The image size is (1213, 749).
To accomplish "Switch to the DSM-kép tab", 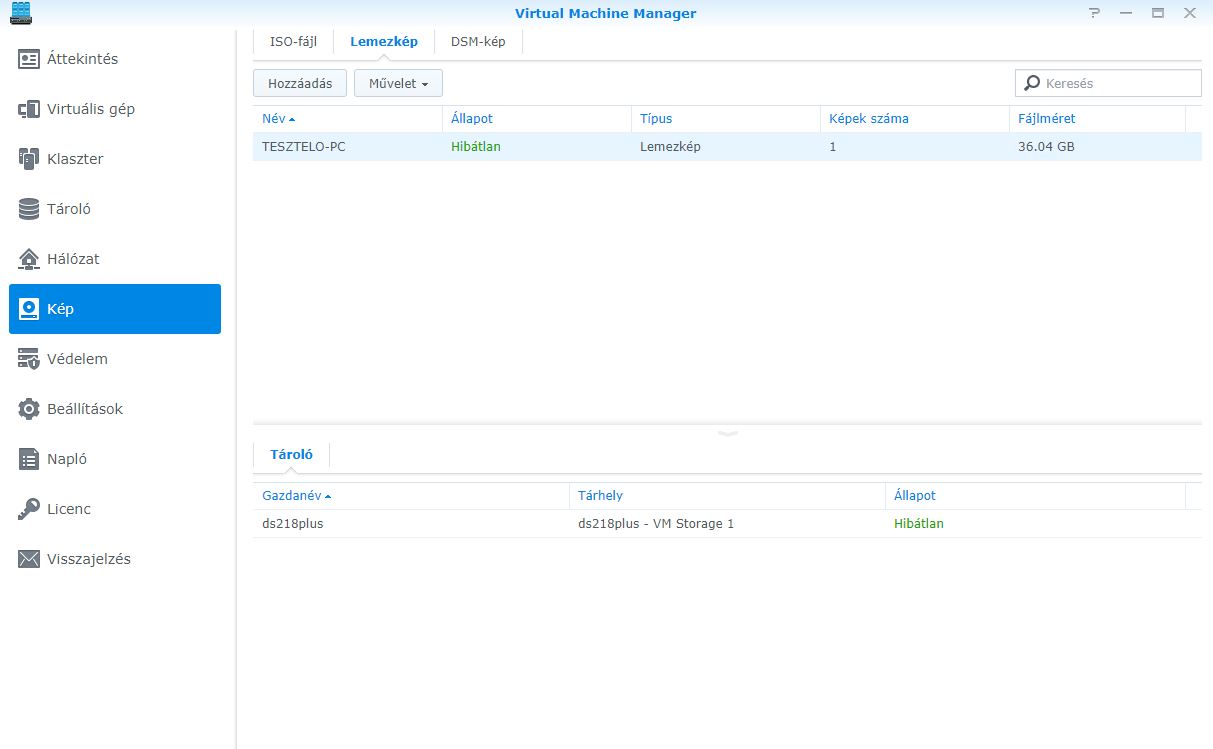I will (477, 42).
